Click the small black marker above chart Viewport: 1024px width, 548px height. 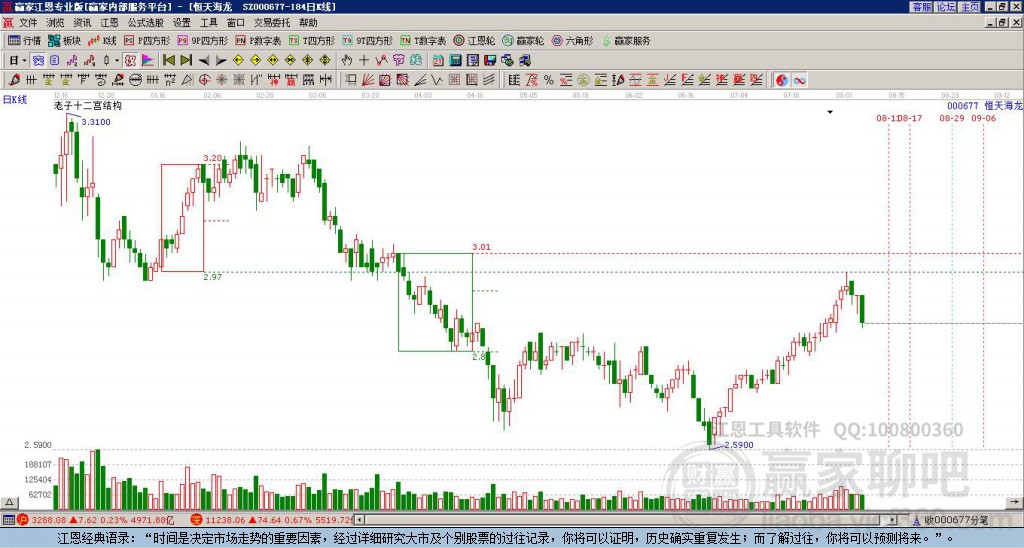coord(830,112)
